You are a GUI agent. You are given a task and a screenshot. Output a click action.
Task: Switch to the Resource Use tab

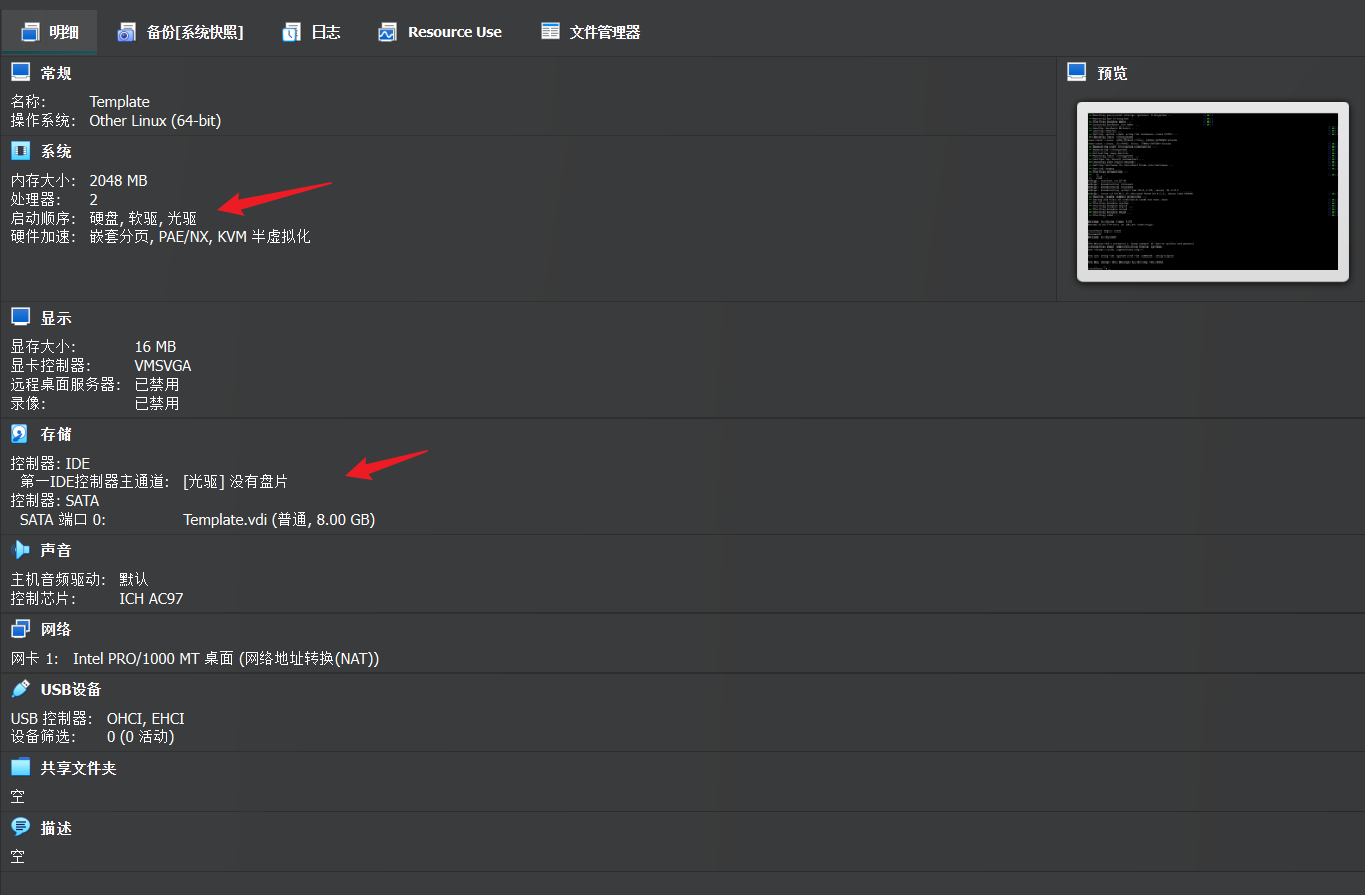[x=440, y=32]
